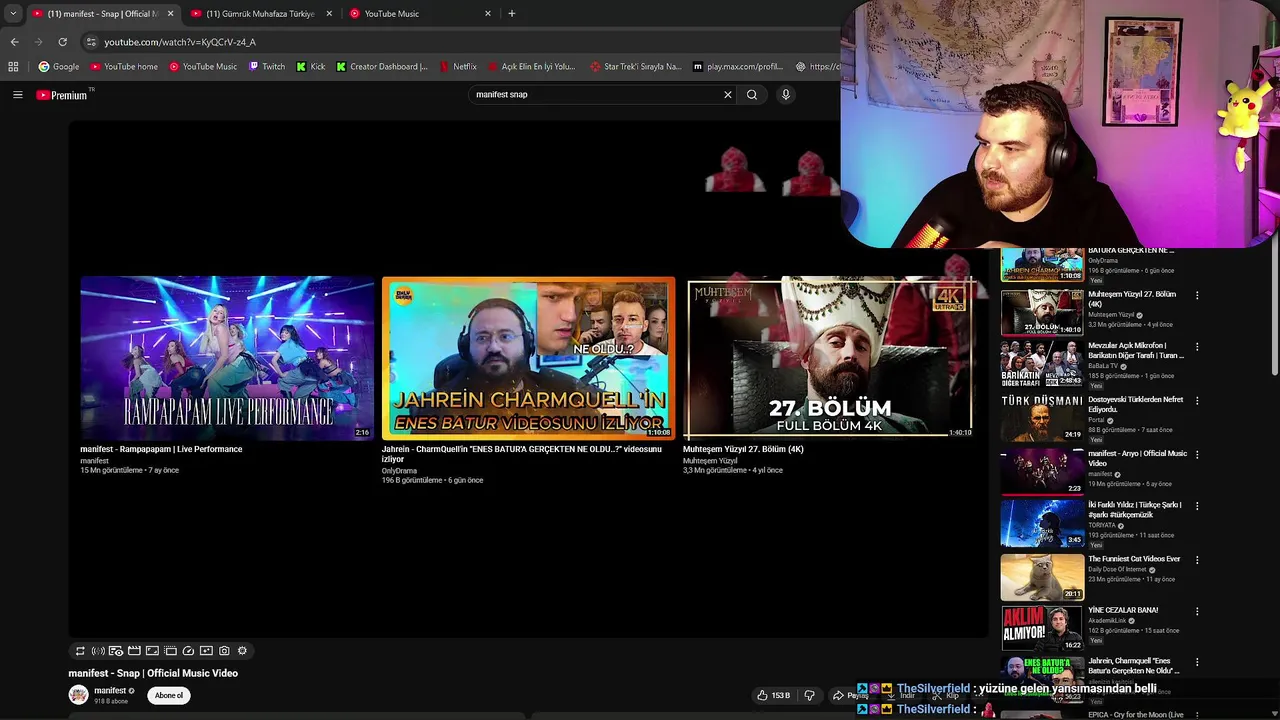Viewport: 1280px width, 720px height.
Task: Open the Google bookmark
Action: [59, 67]
